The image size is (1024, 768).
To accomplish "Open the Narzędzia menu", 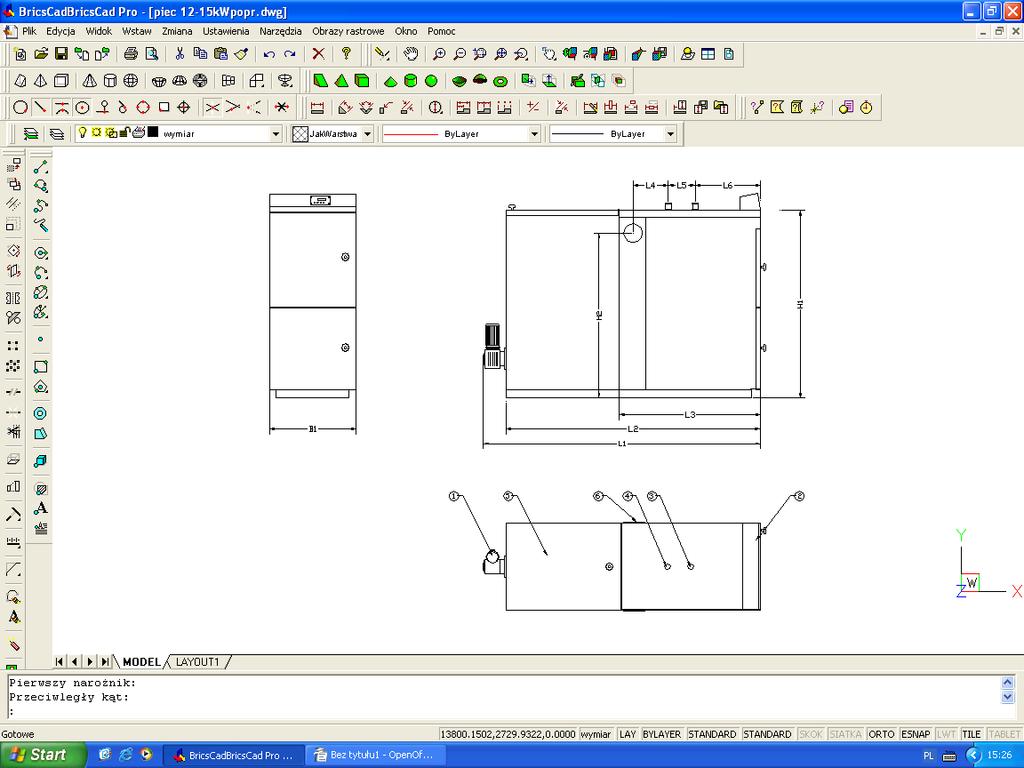I will coord(281,31).
